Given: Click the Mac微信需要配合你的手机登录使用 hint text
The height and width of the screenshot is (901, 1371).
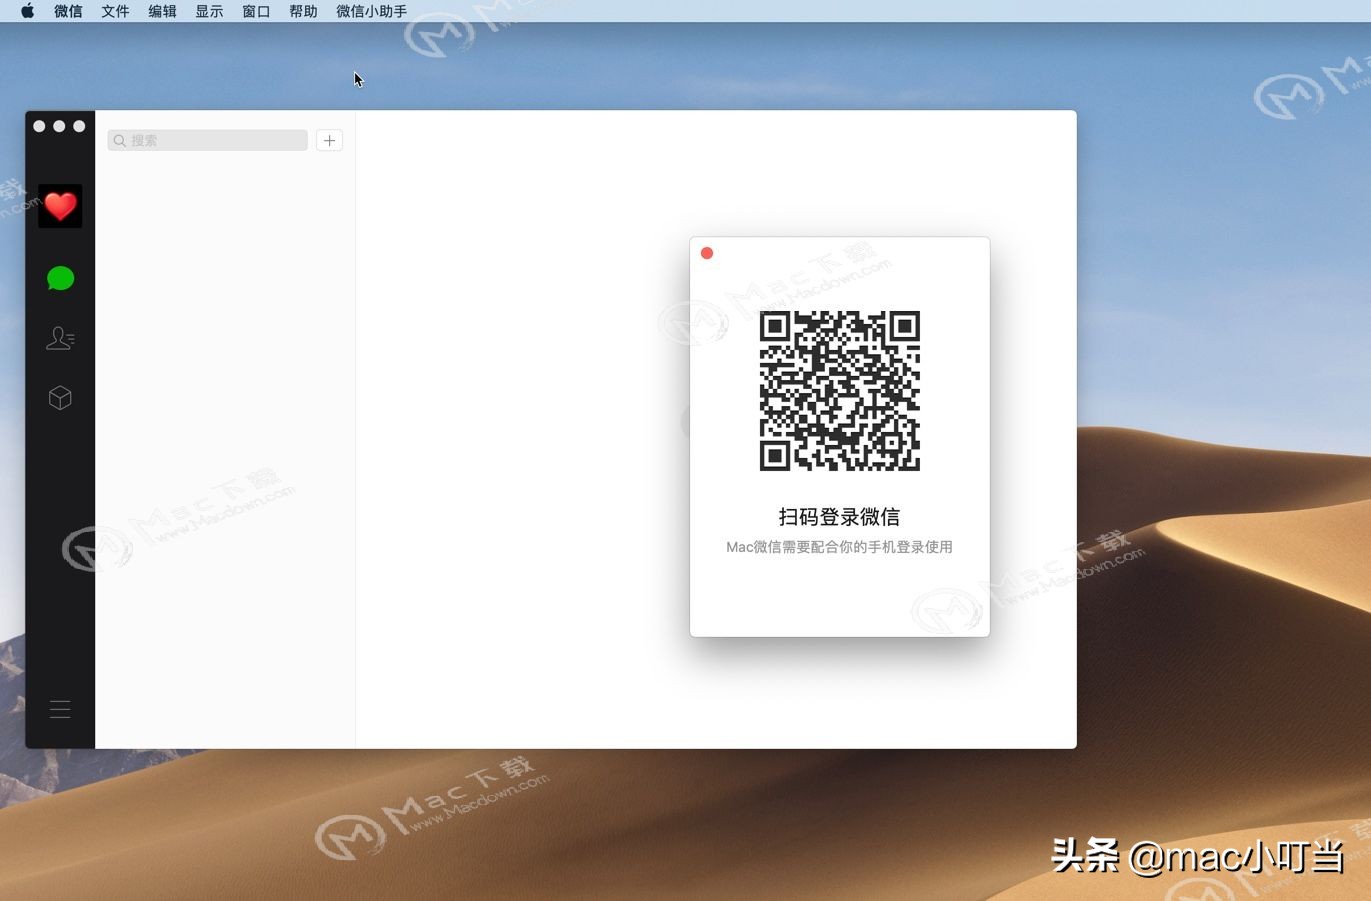Looking at the screenshot, I should tap(838, 547).
